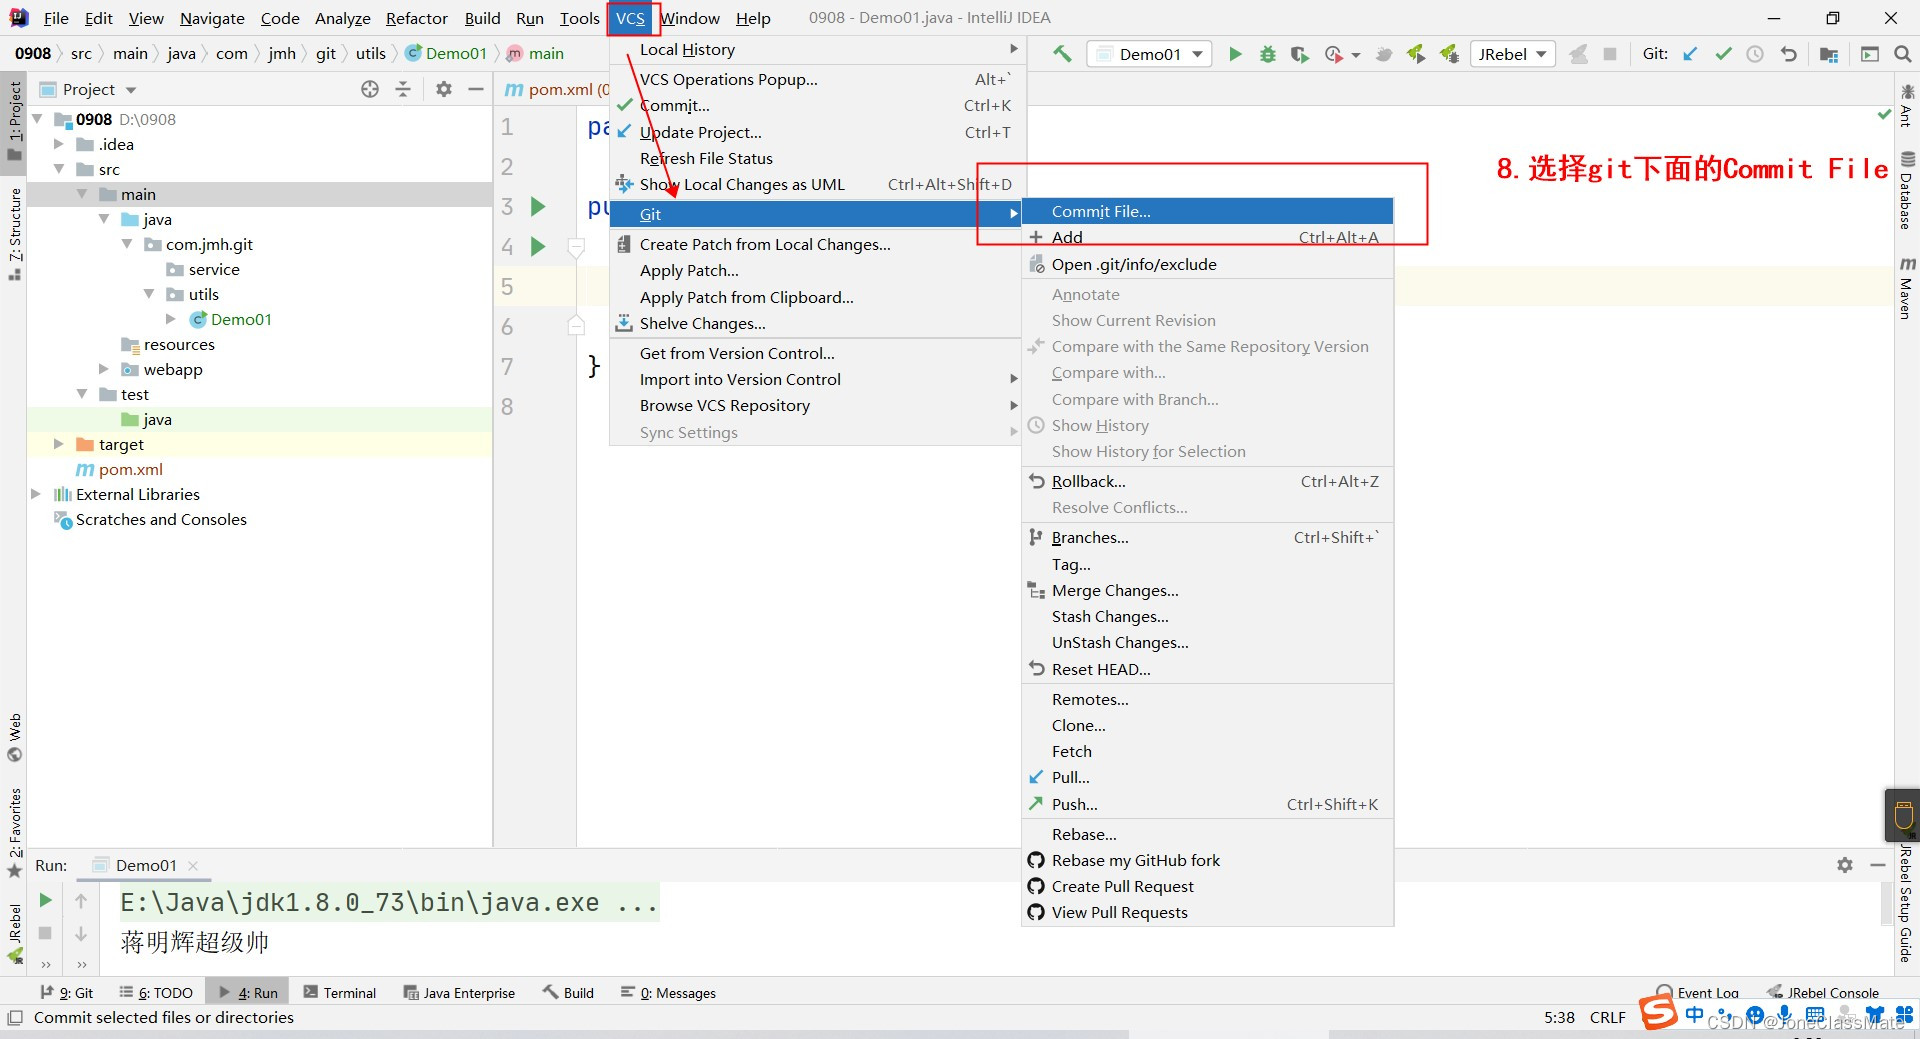Open profiler options dropdown arrow
The width and height of the screenshot is (1920, 1039).
tap(1356, 55)
